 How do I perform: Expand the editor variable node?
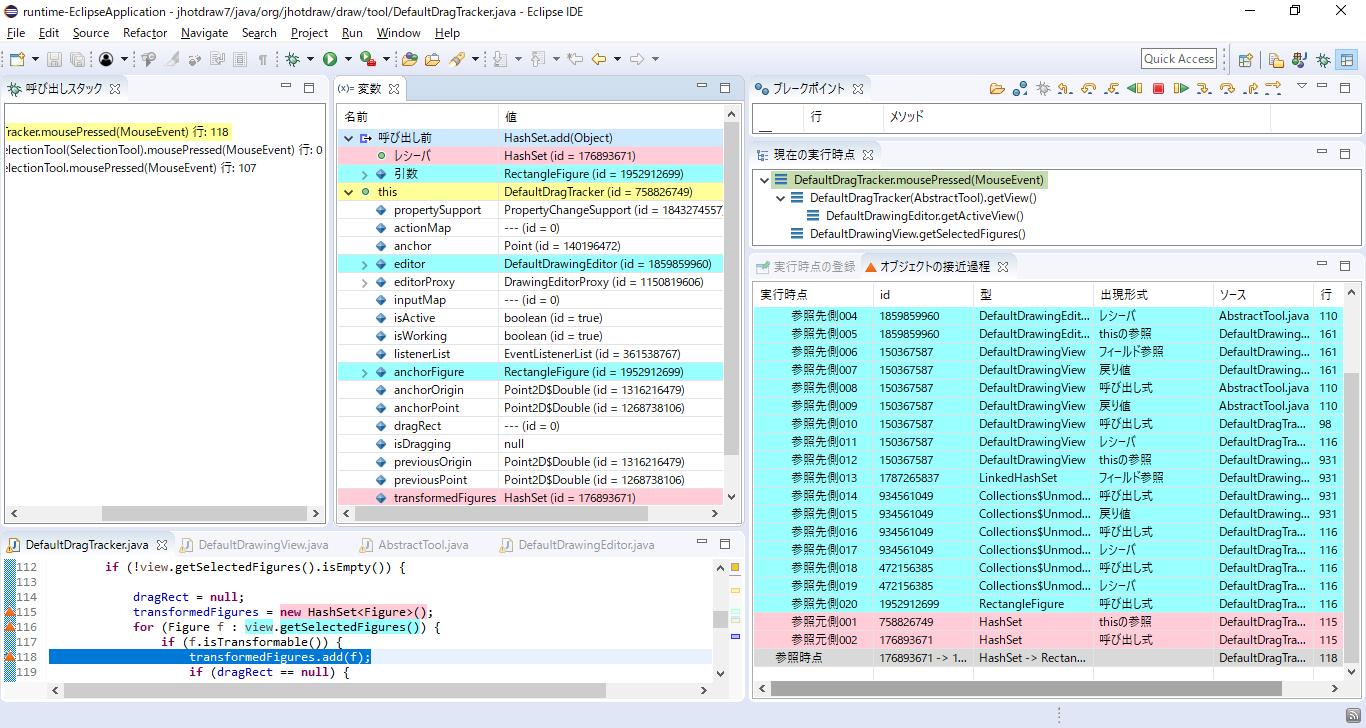point(365,264)
